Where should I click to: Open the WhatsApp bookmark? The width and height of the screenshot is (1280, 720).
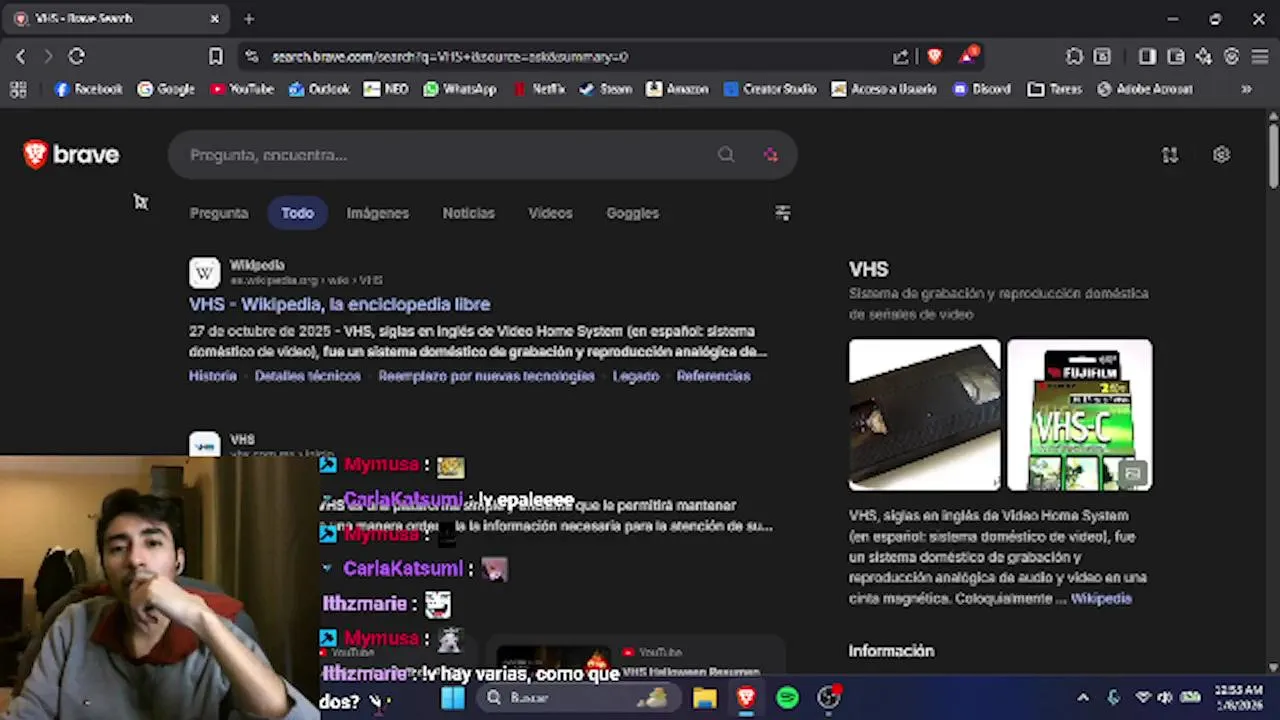[460, 89]
